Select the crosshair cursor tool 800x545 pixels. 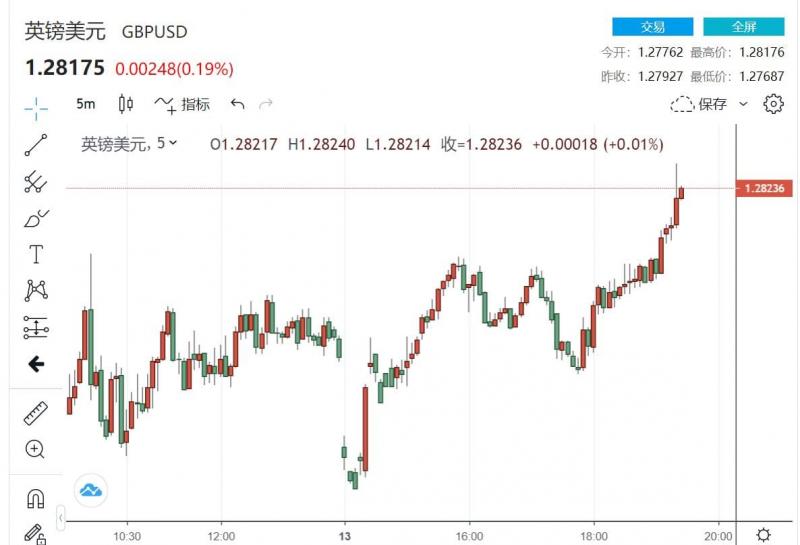pyautogui.click(x=36, y=105)
